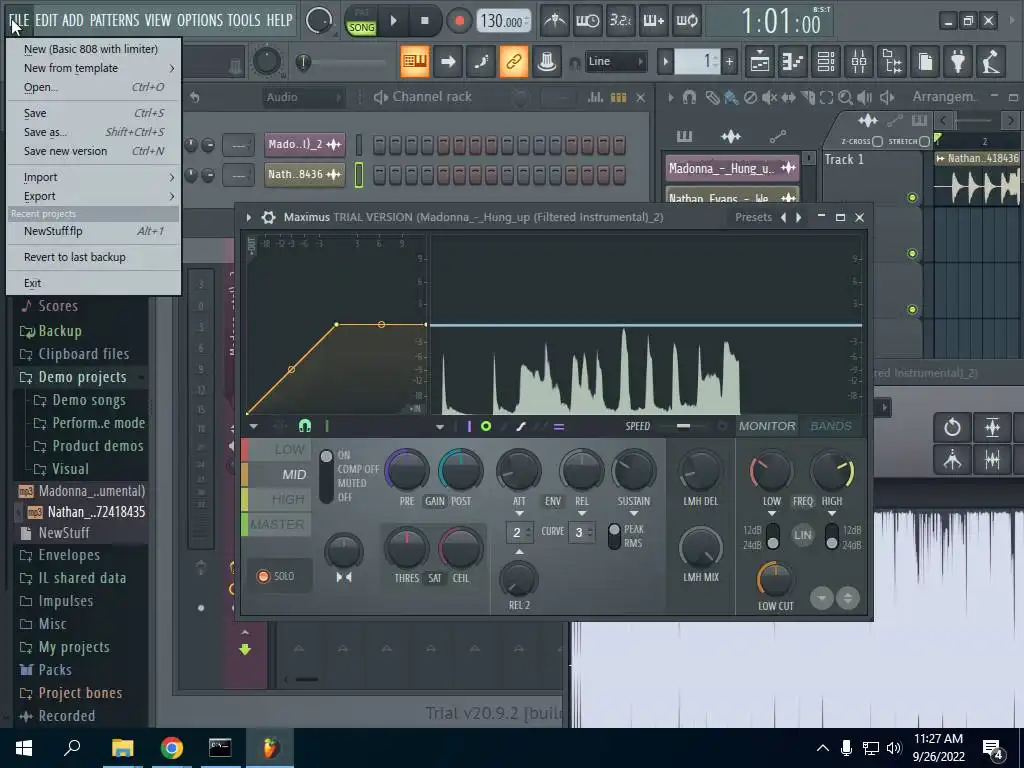The width and height of the screenshot is (1024, 768).
Task: Open the Demo songs folder
Action: (88, 400)
